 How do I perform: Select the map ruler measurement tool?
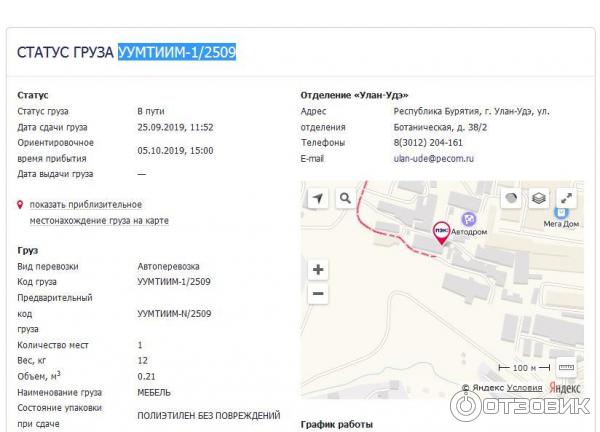(x=566, y=367)
